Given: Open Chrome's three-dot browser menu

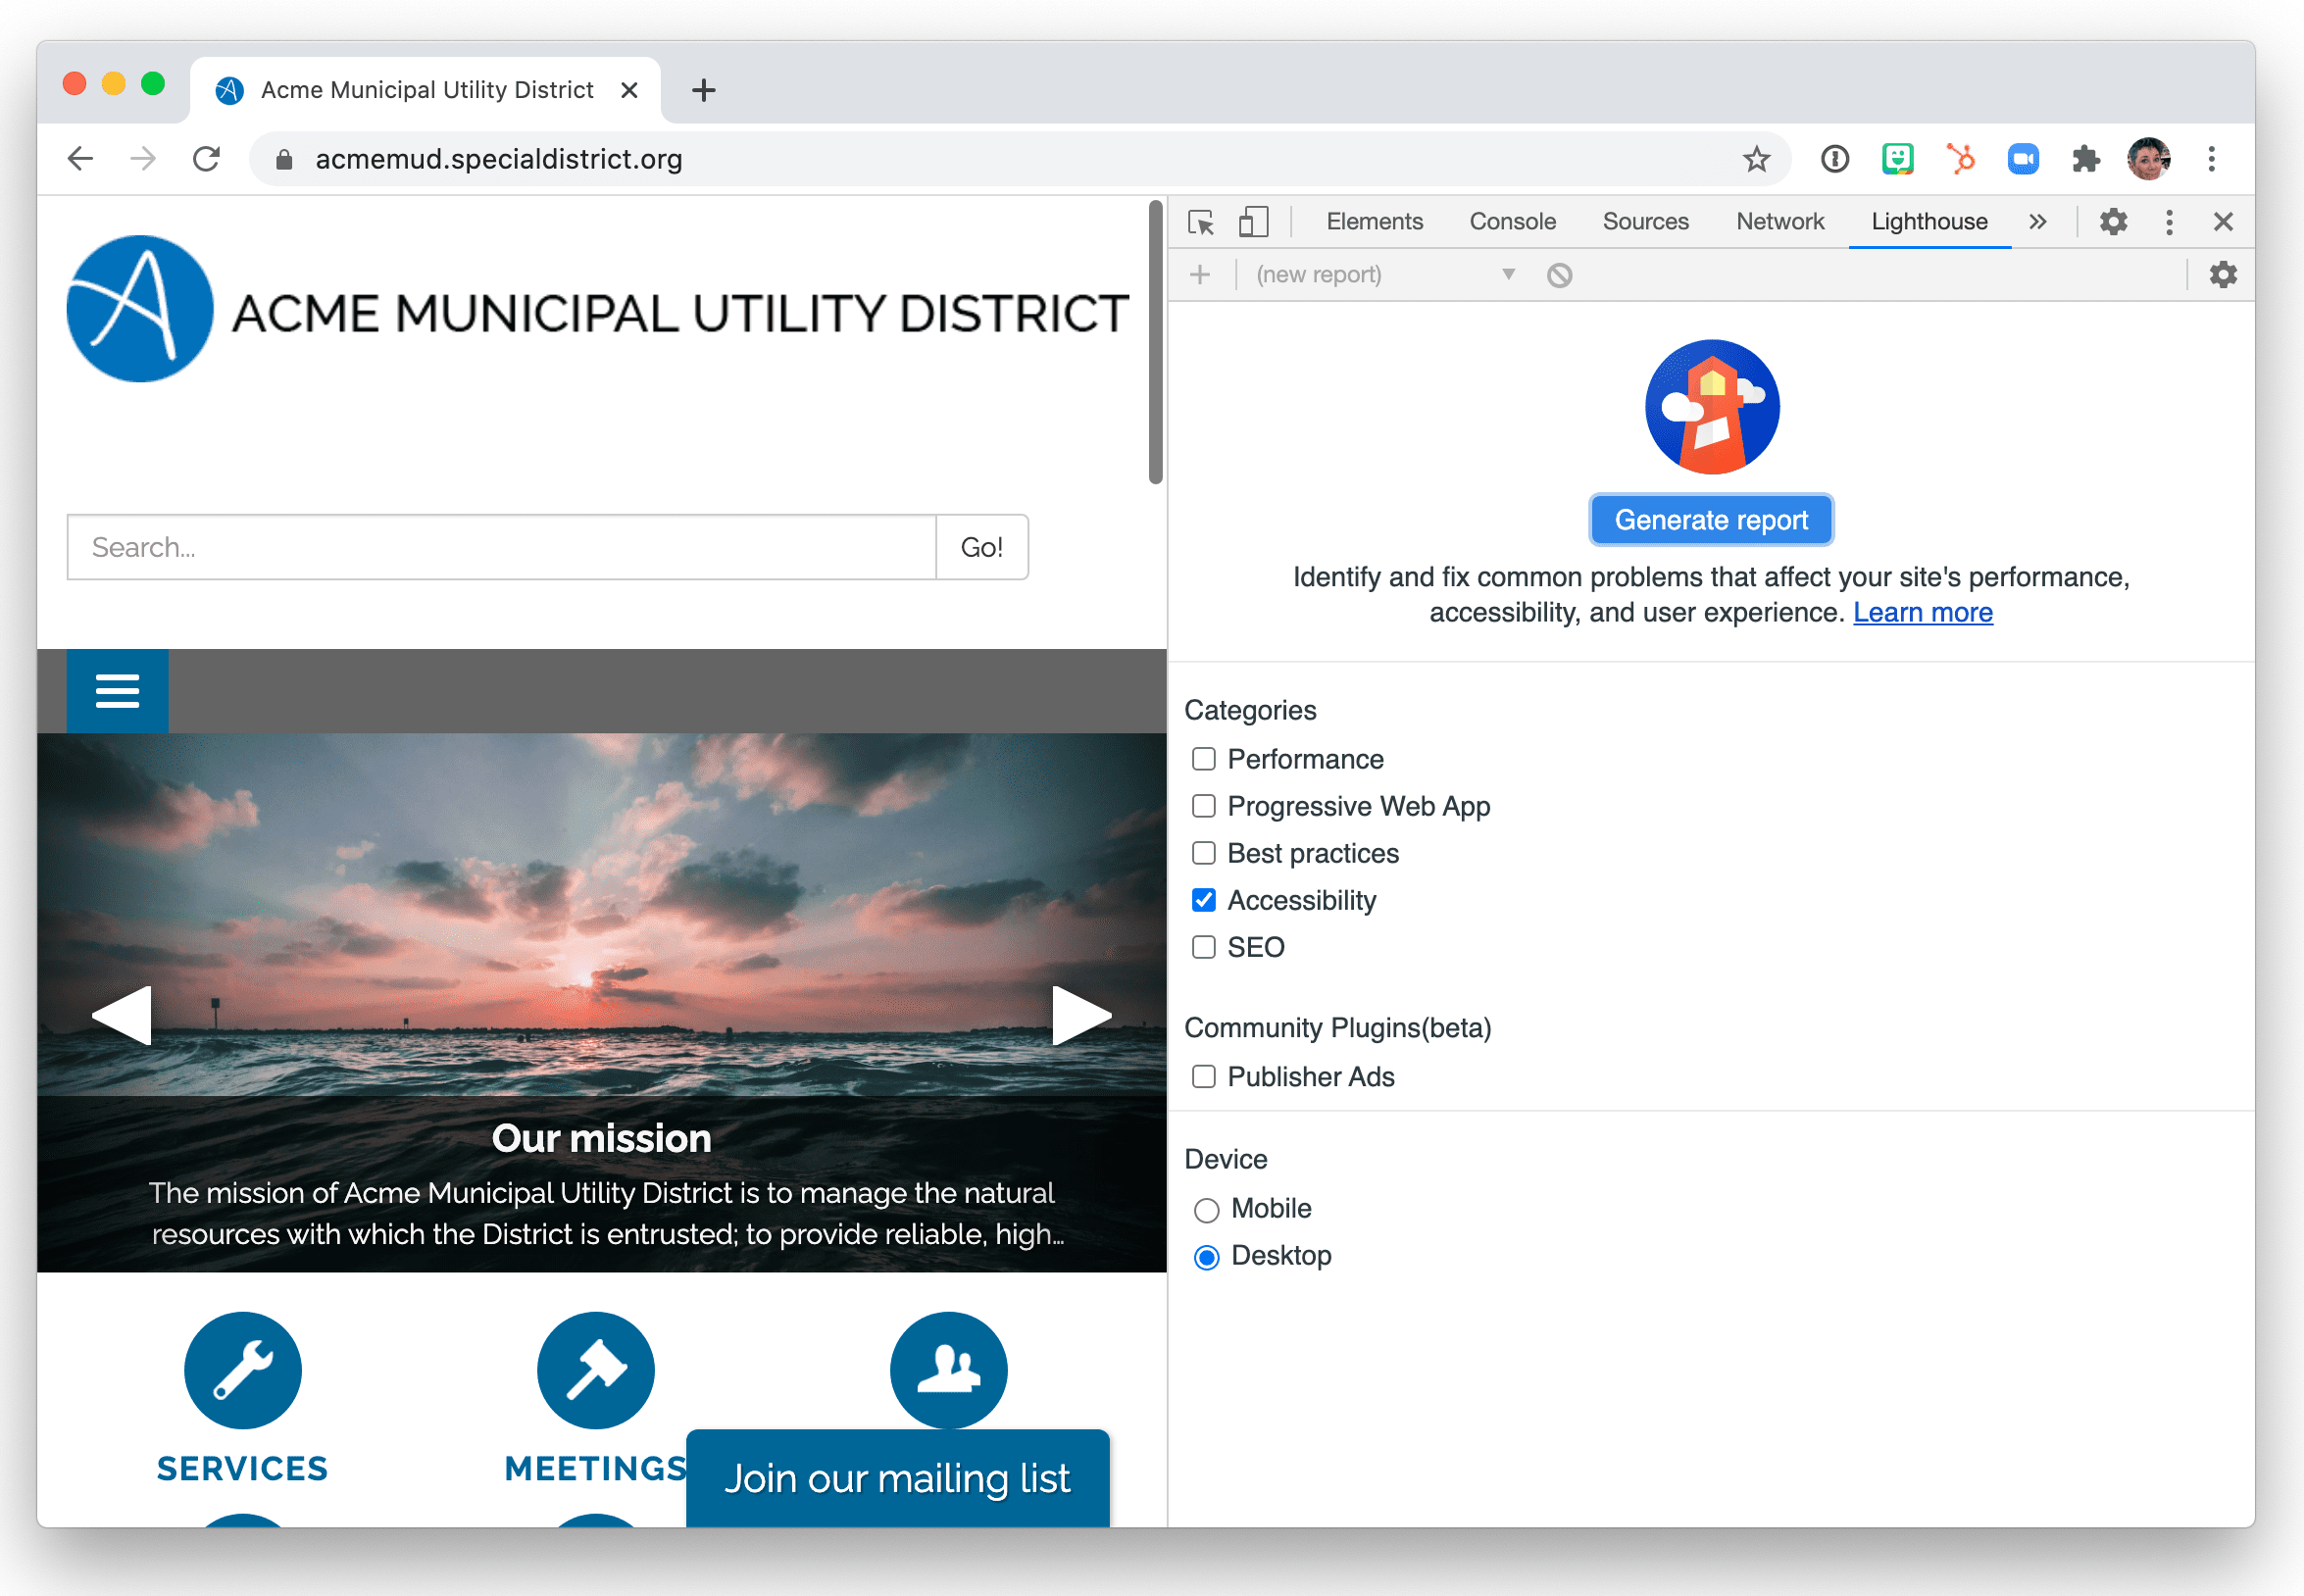Looking at the screenshot, I should pos(2212,158).
